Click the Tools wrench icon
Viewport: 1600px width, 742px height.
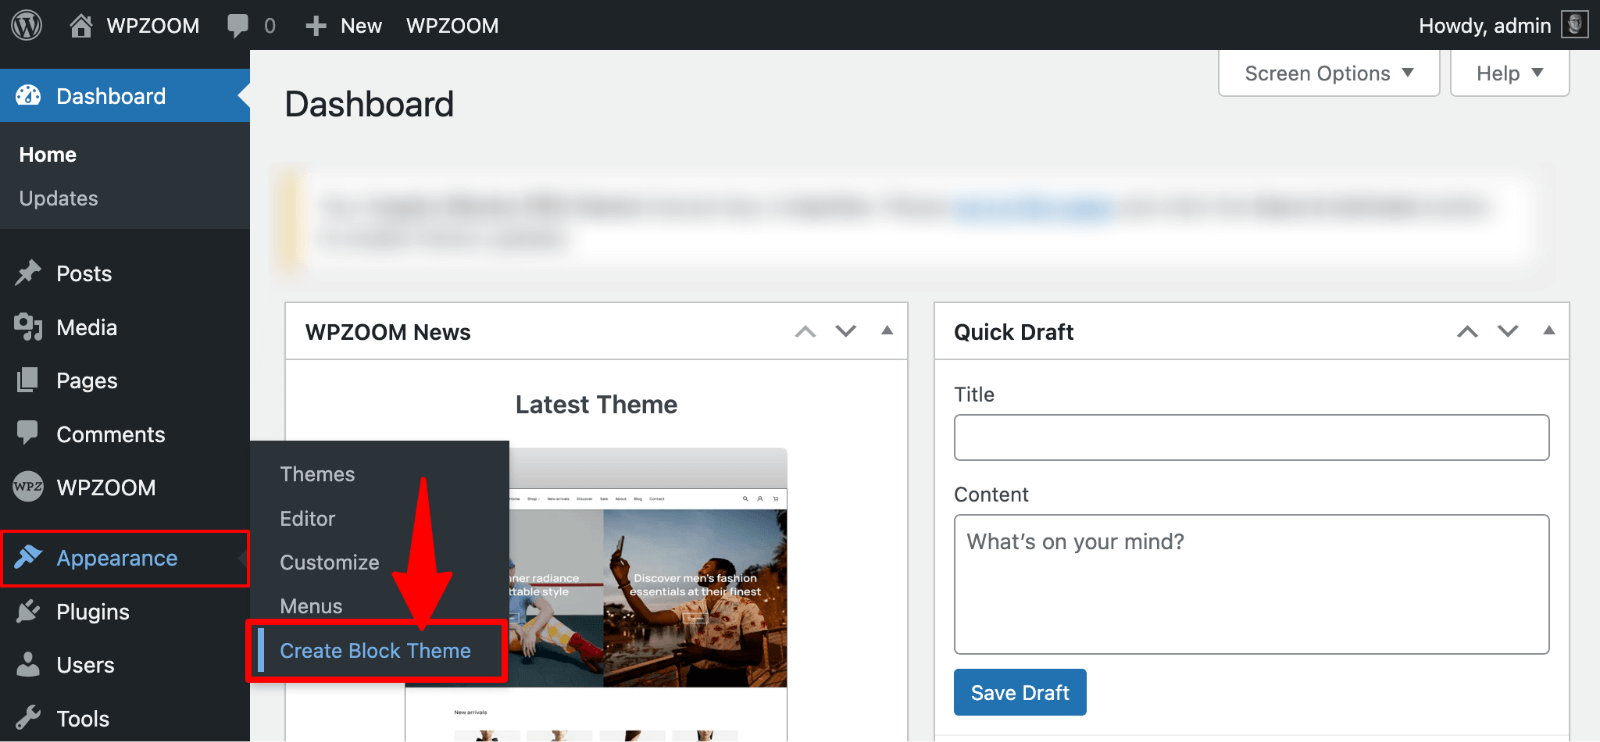click(28, 718)
